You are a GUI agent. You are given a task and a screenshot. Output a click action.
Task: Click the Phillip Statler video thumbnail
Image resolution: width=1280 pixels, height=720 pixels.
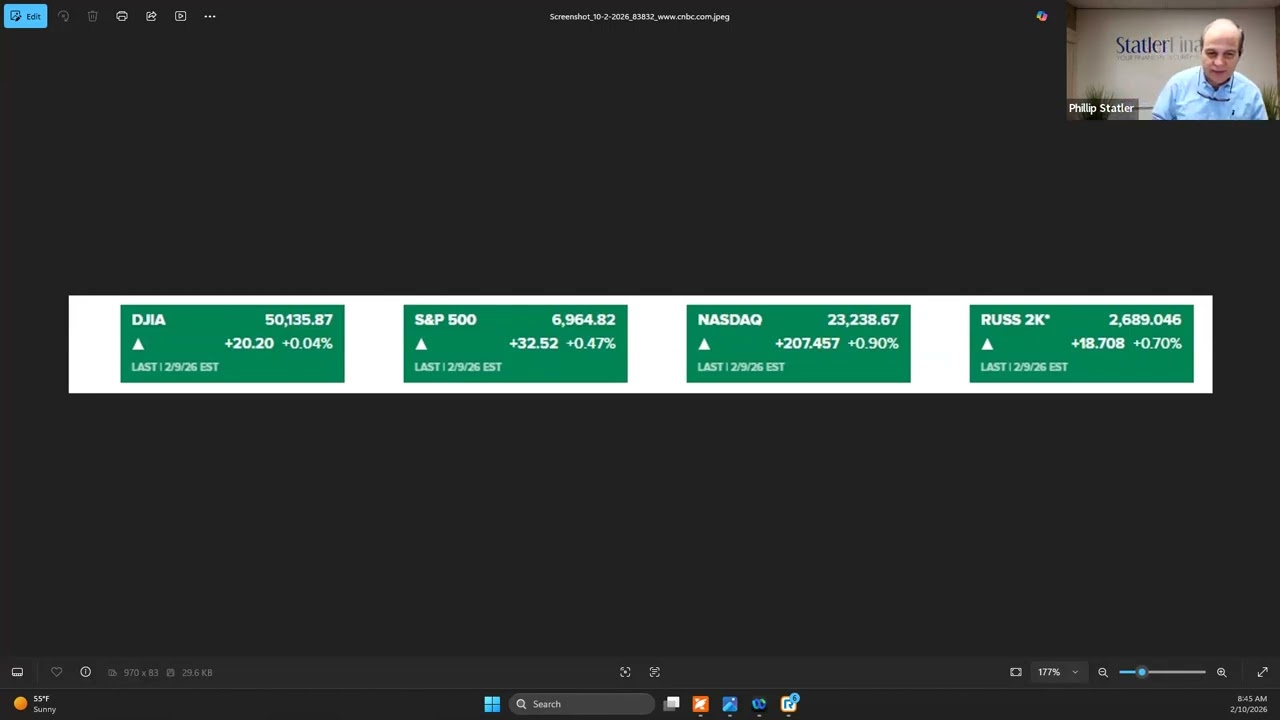1172,60
